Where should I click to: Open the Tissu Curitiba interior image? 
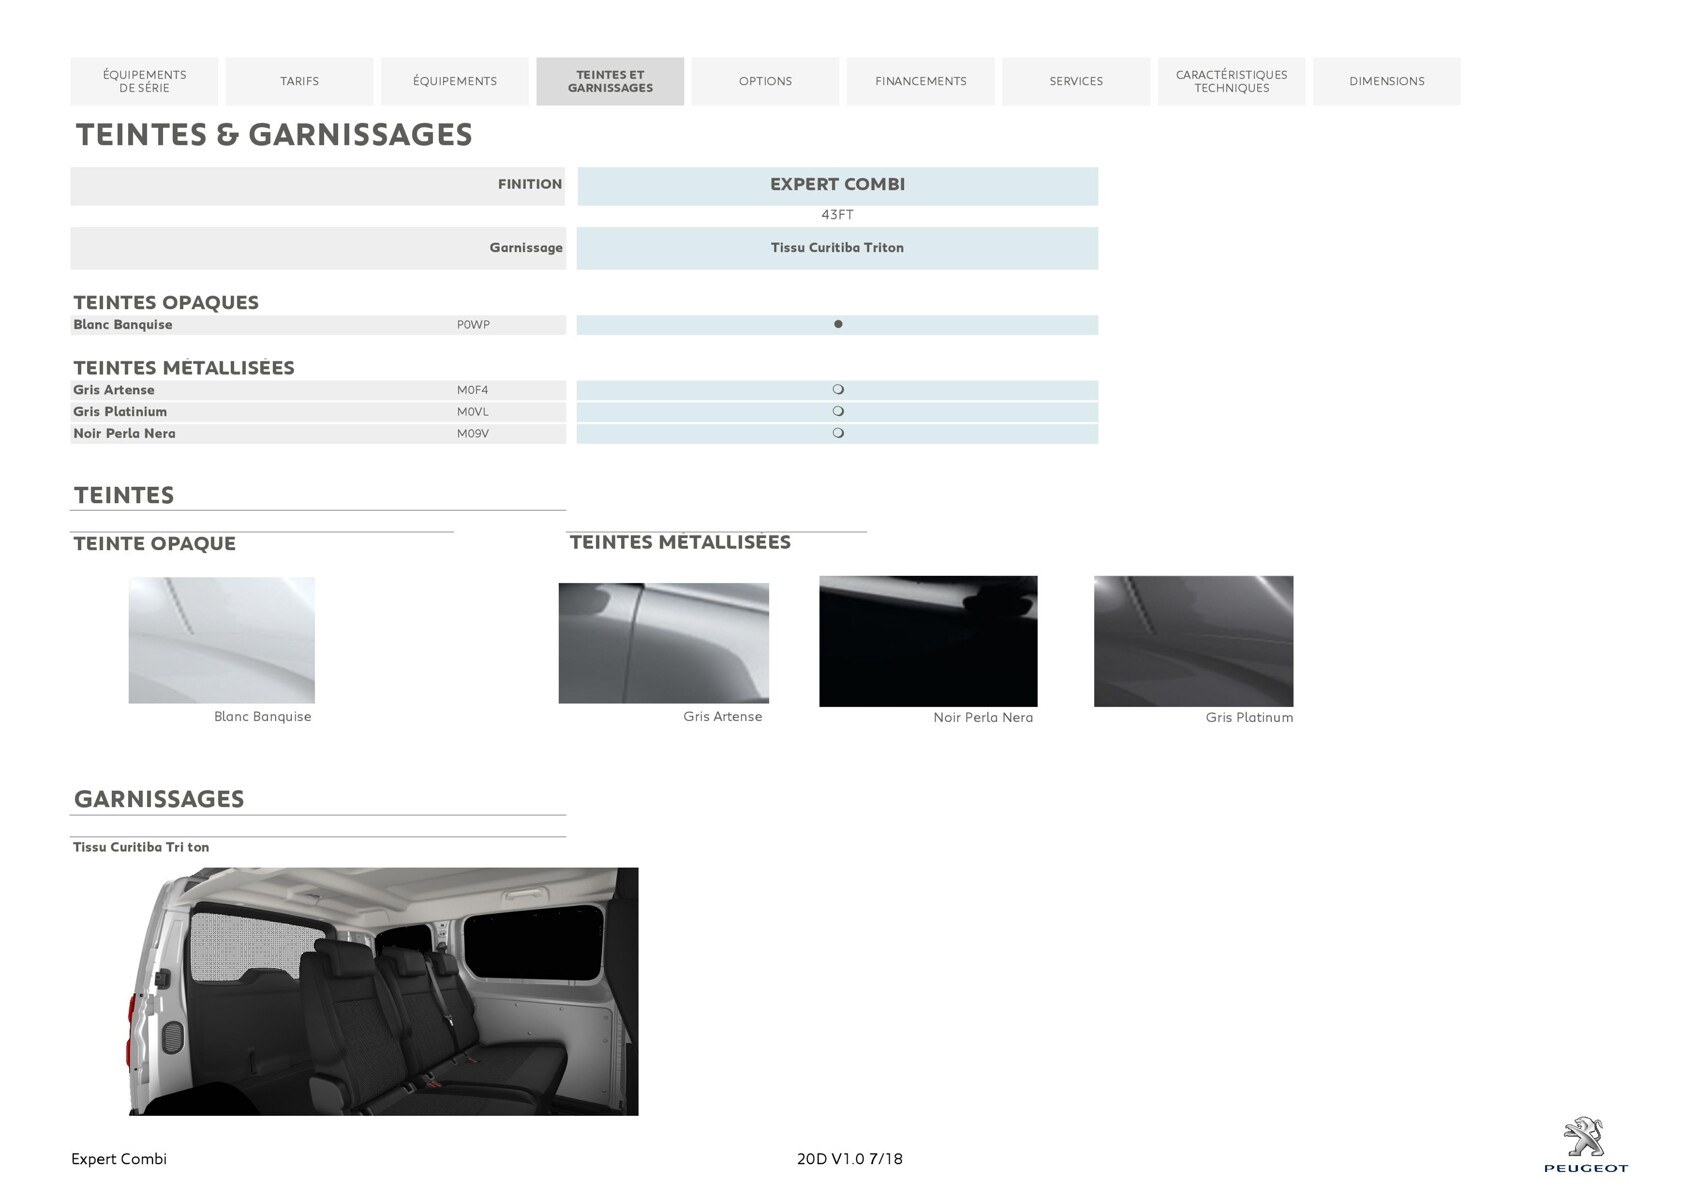[383, 991]
